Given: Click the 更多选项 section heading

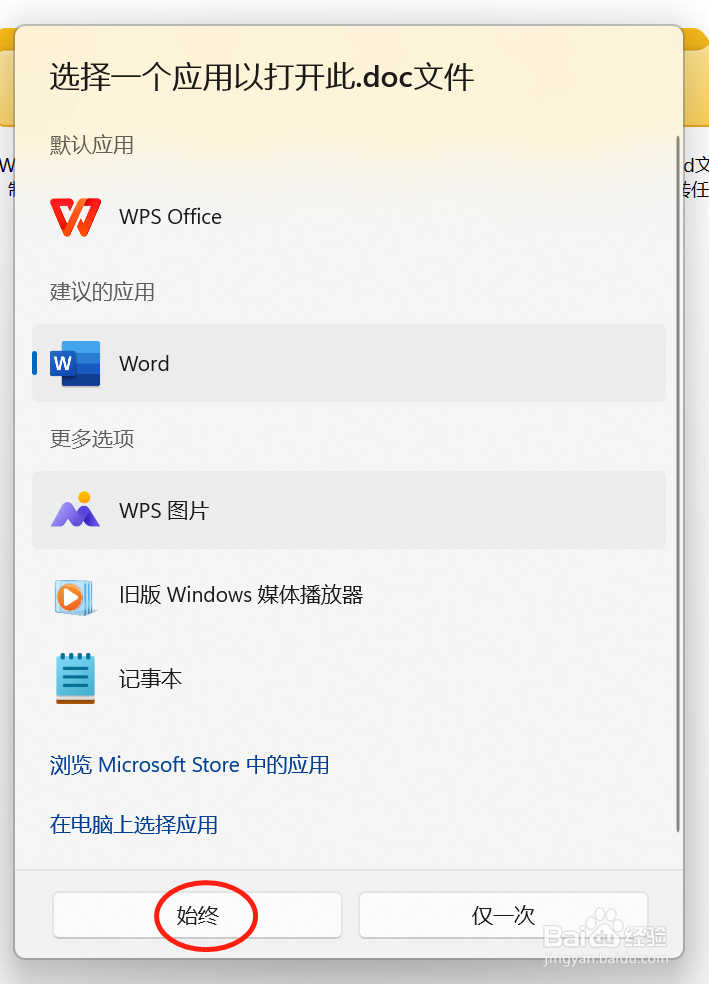Looking at the screenshot, I should point(92,439).
